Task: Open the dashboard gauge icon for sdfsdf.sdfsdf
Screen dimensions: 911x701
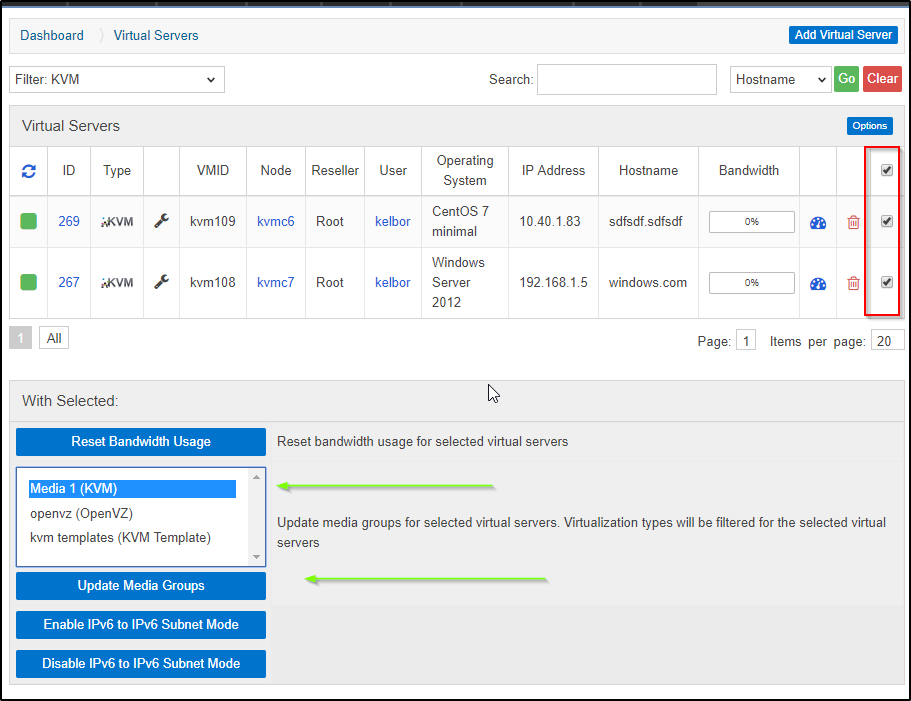Action: tap(818, 222)
